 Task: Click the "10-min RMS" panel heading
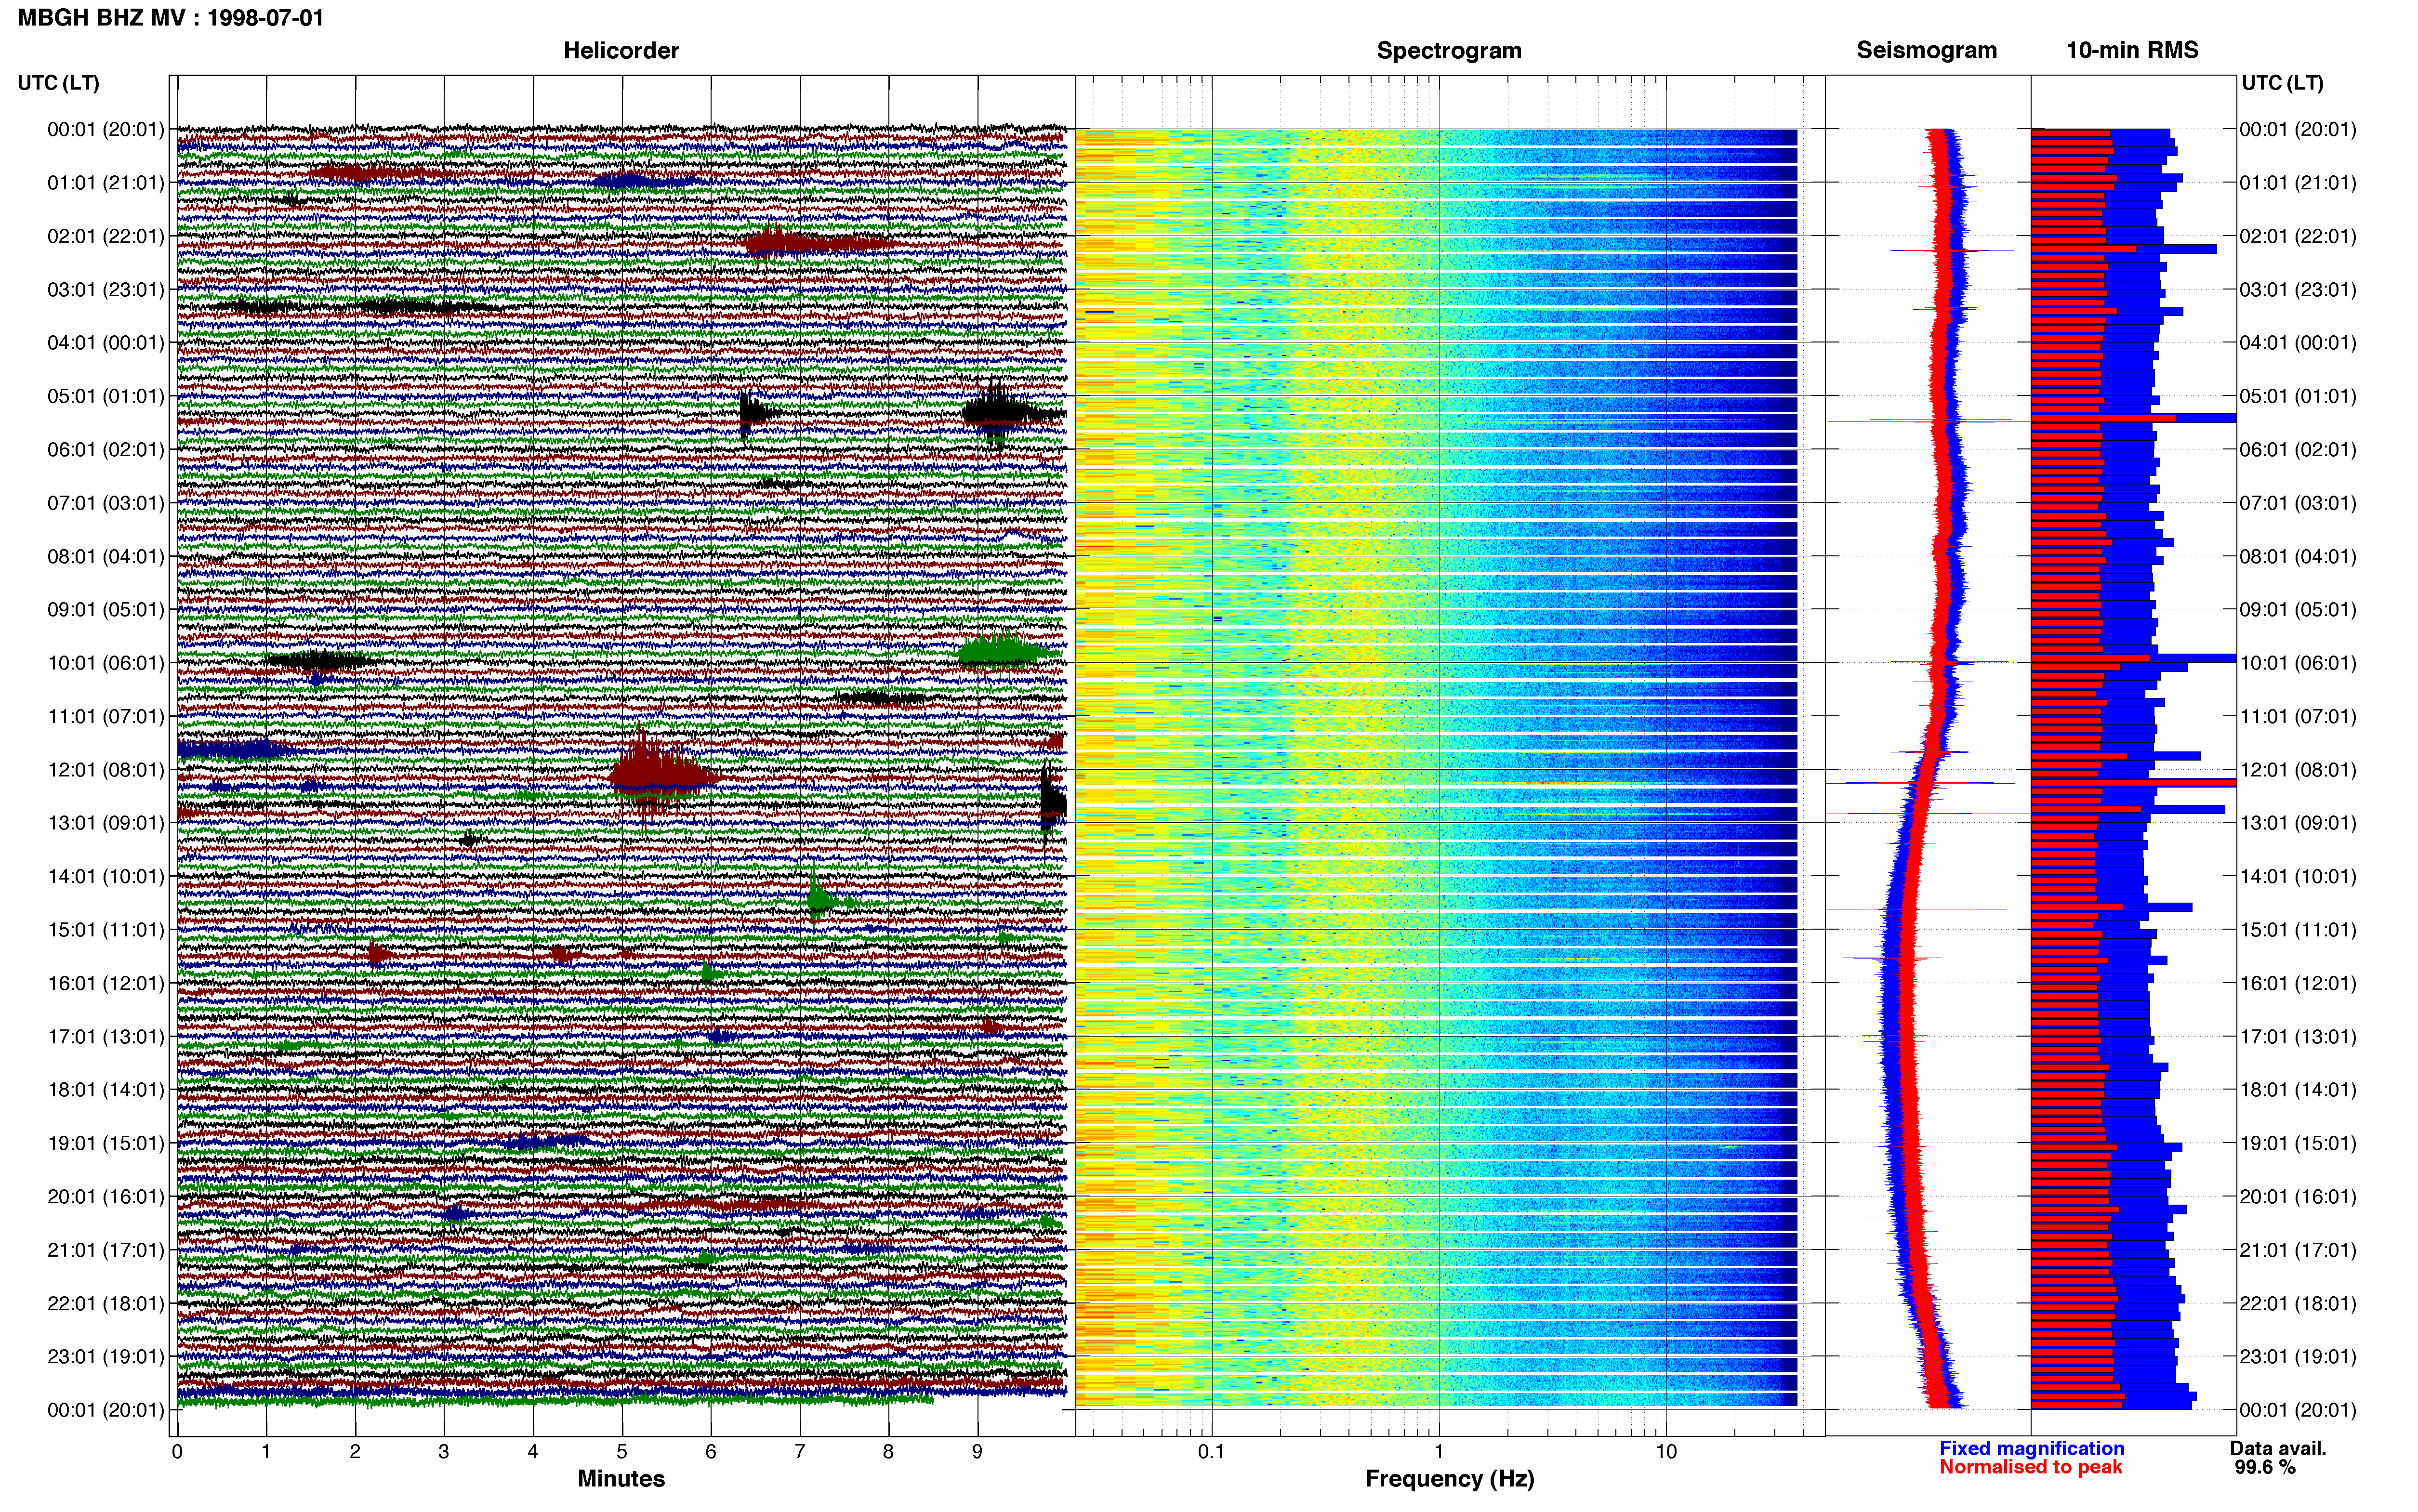click(2132, 50)
